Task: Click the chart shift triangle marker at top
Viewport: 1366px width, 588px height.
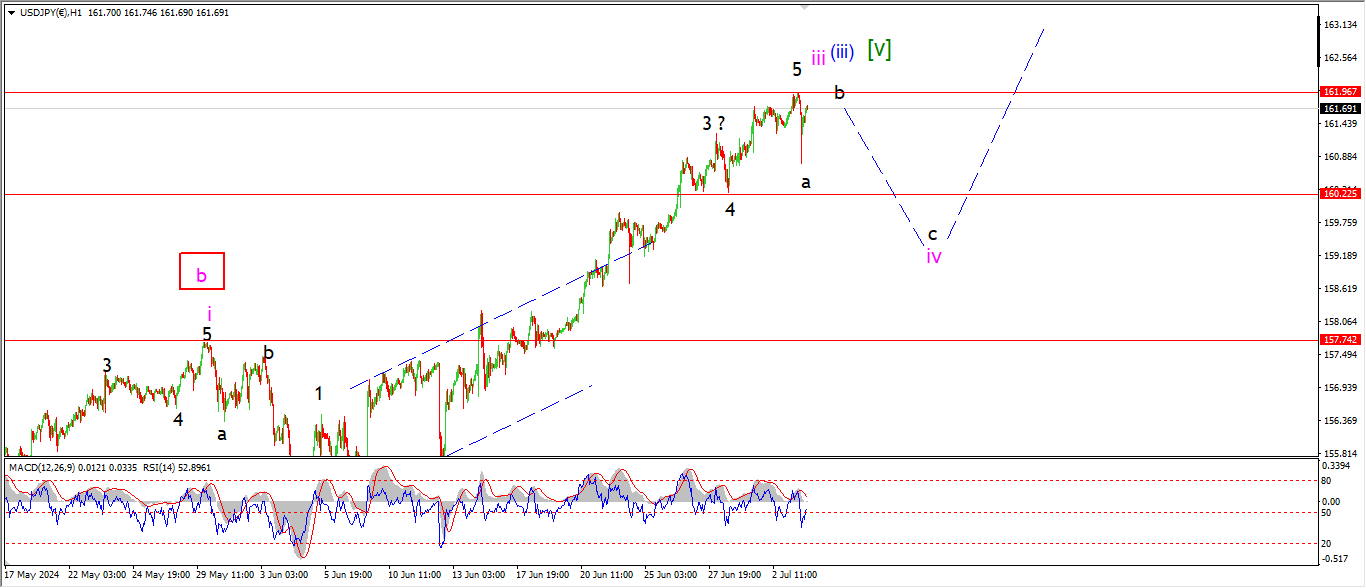Action: click(804, 7)
